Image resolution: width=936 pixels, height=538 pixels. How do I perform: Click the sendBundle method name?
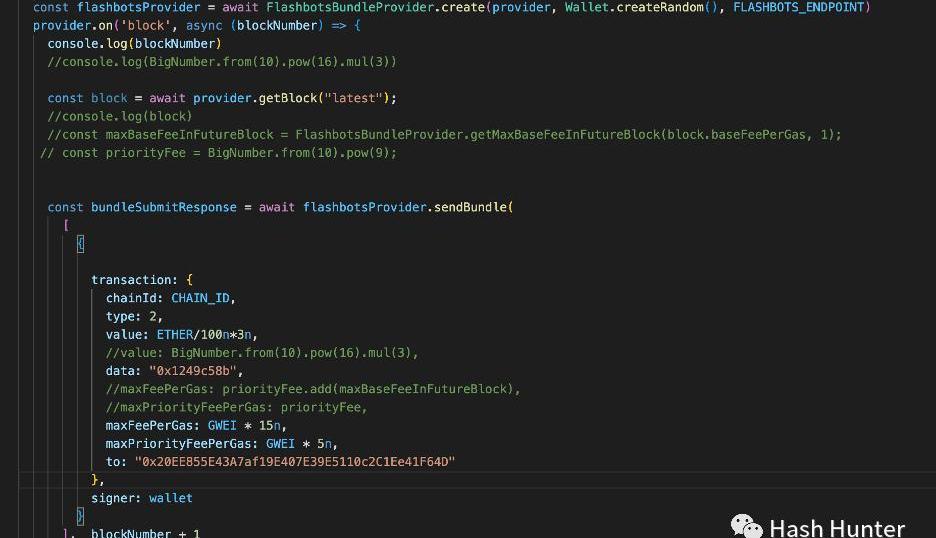[470, 207]
